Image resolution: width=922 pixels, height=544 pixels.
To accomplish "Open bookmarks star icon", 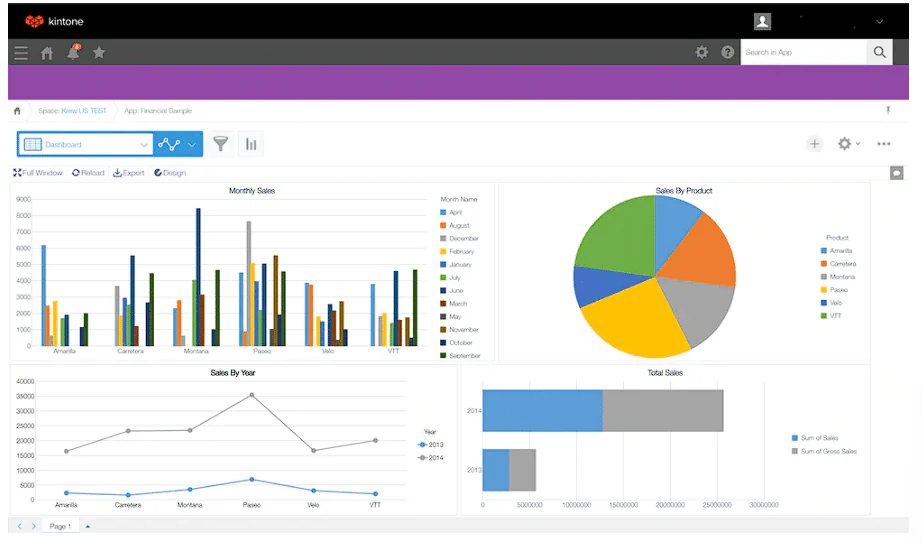I will (99, 52).
